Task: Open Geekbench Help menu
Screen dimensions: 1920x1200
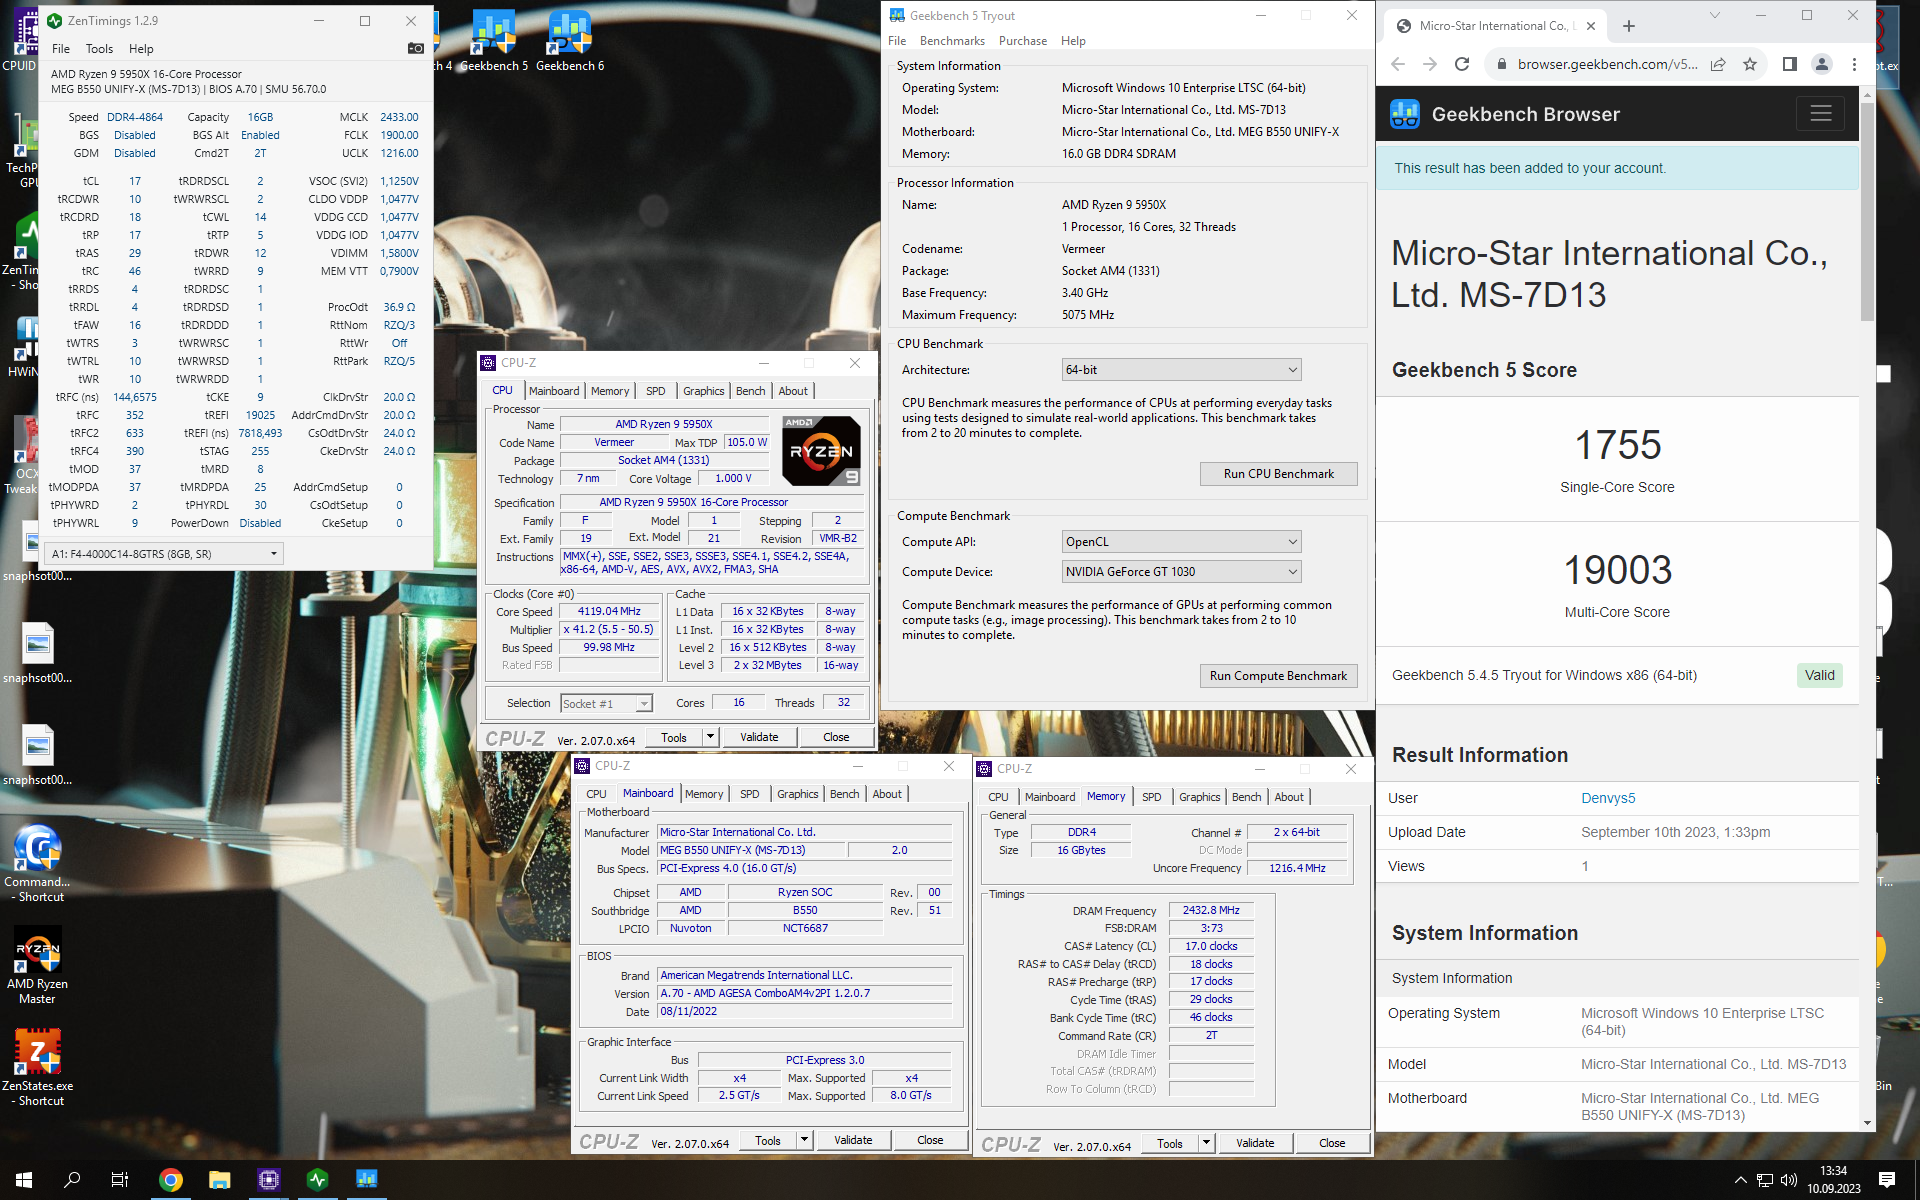Action: [1073, 41]
